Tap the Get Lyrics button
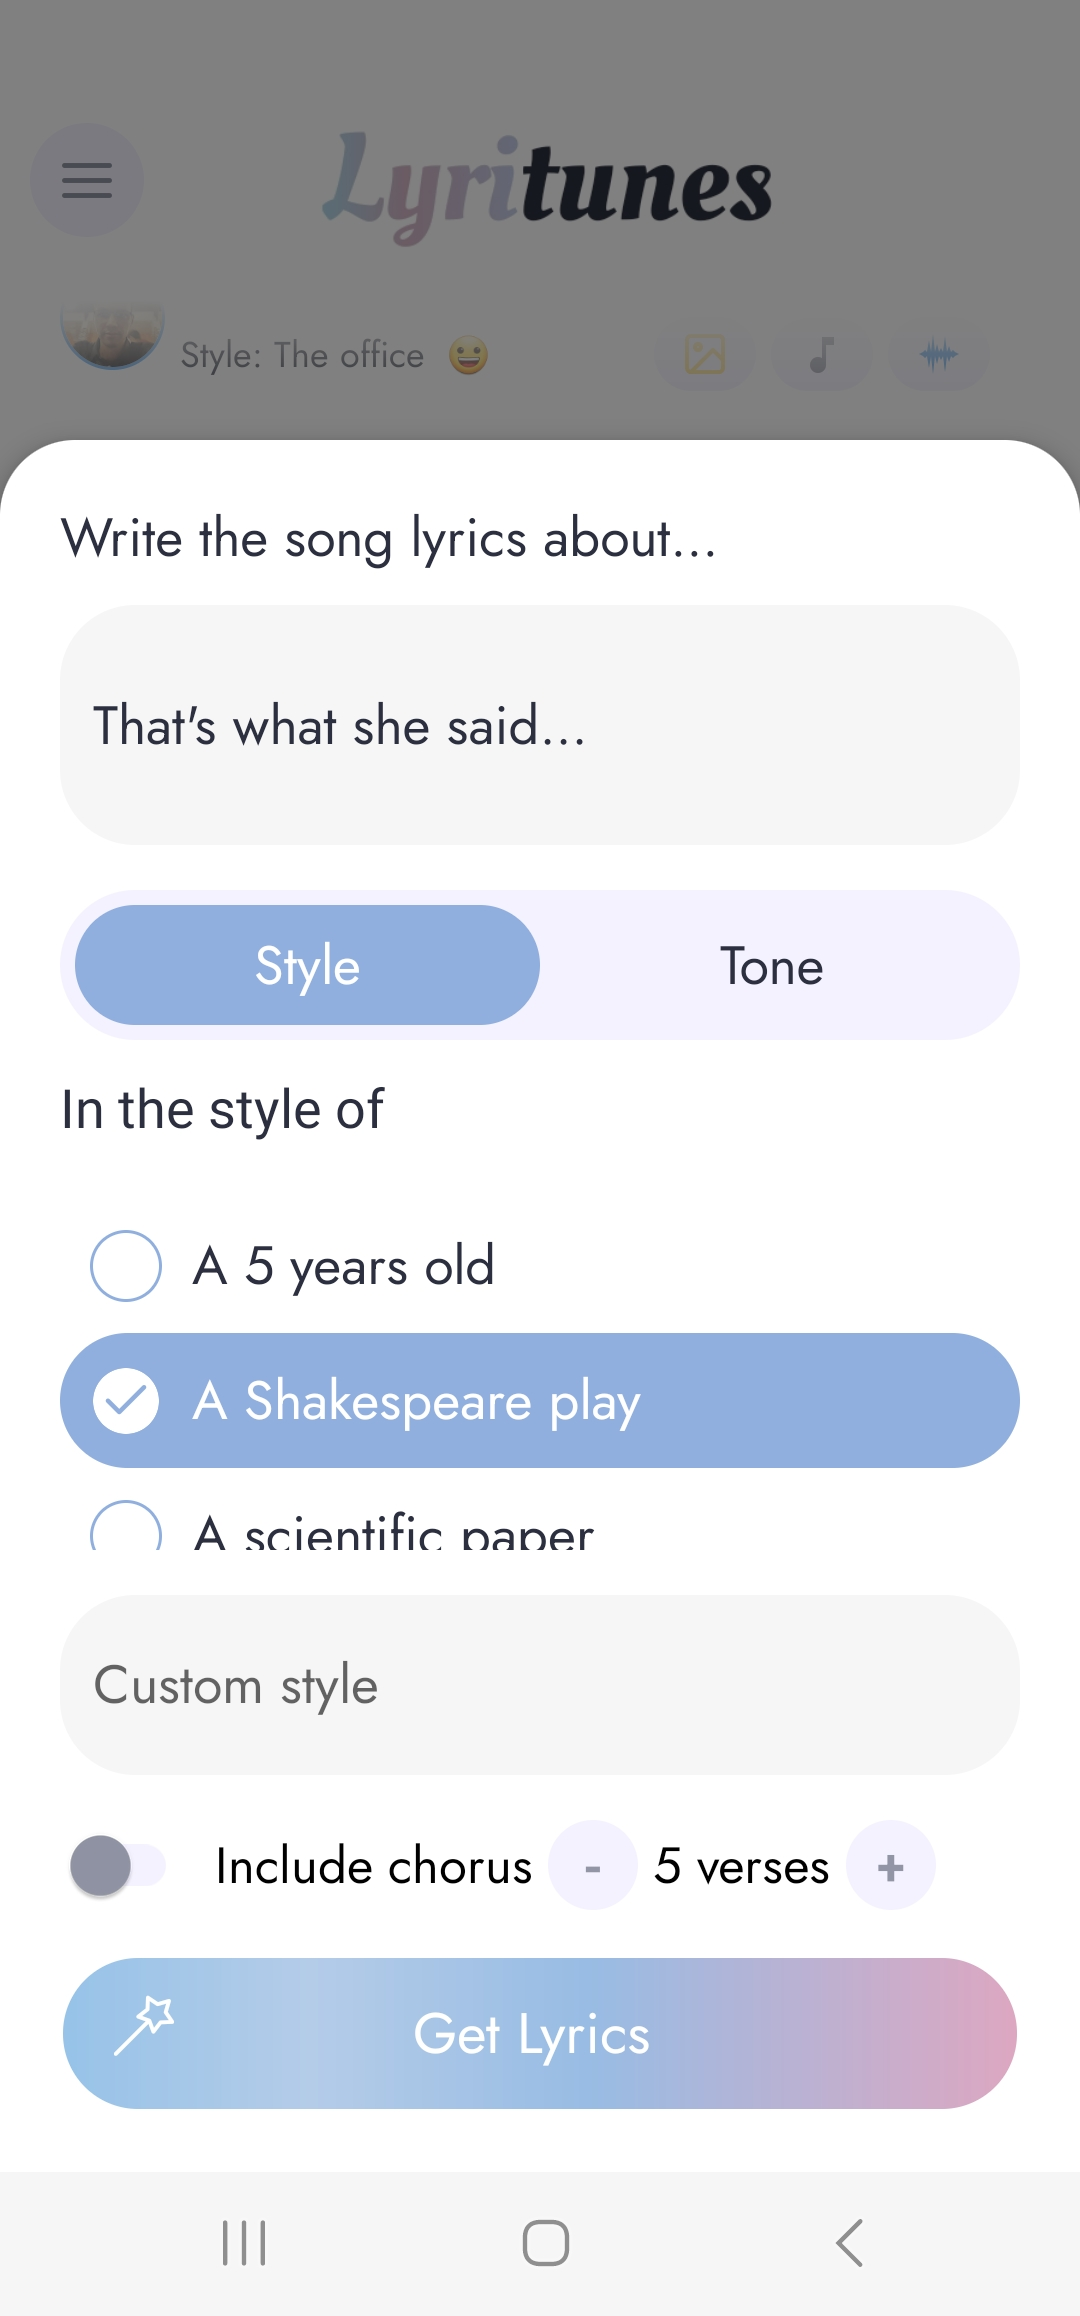1080x2316 pixels. pyautogui.click(x=540, y=2034)
